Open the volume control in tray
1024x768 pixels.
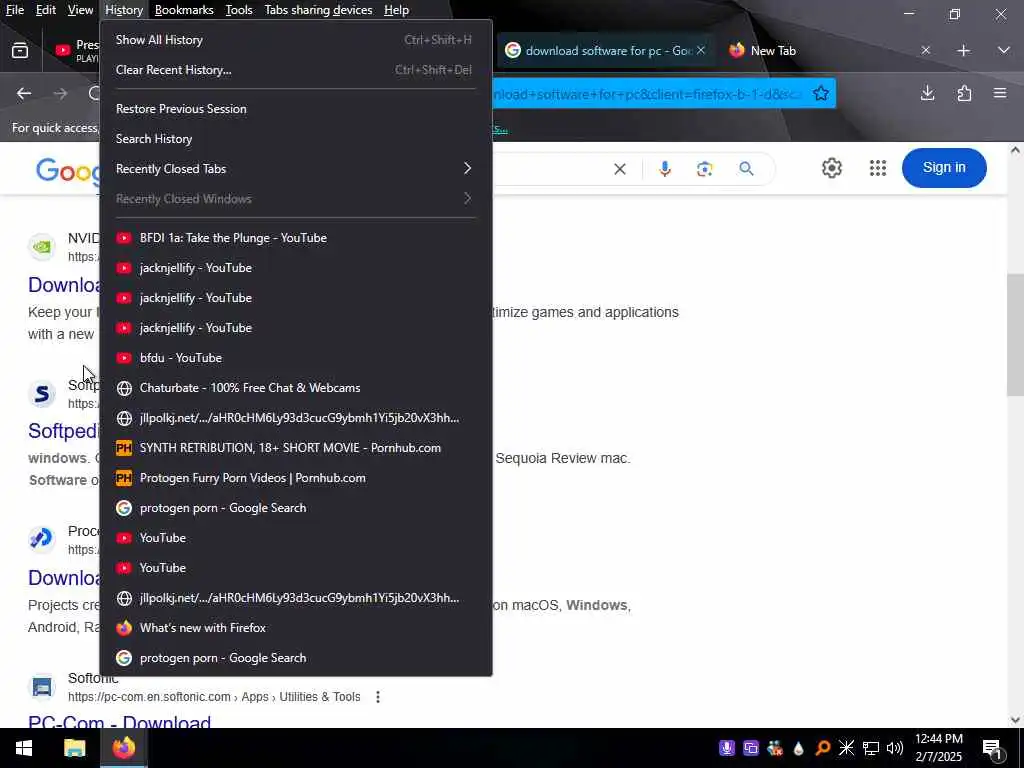click(895, 748)
